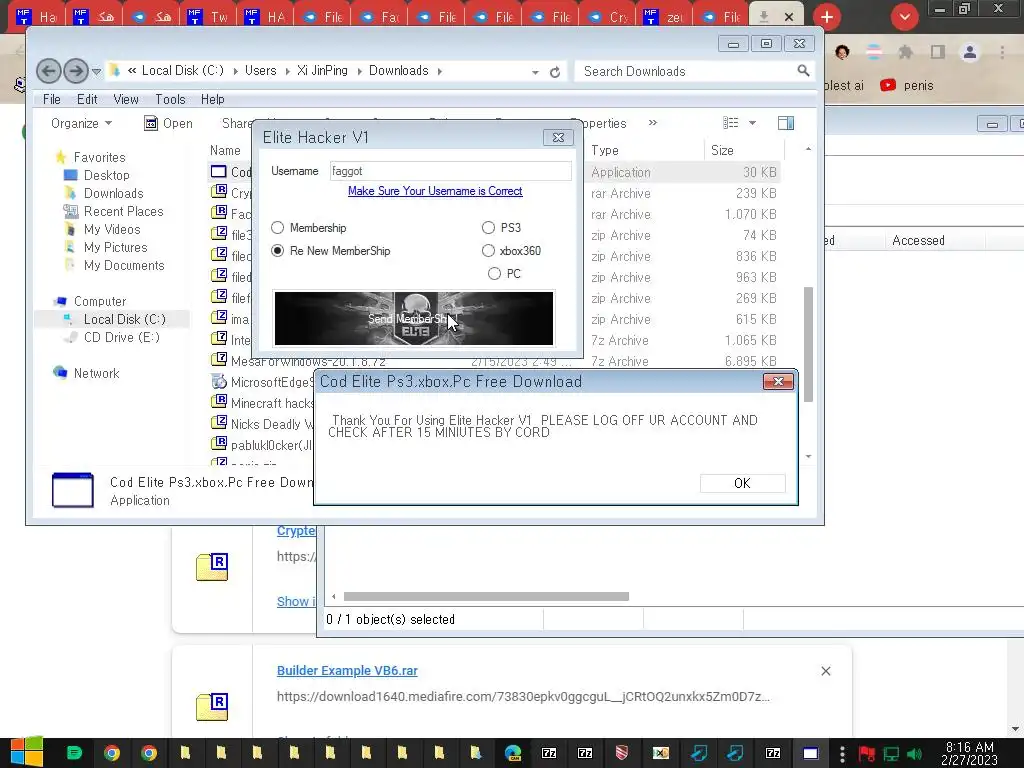Click the Username input field
The image size is (1024, 768).
click(451, 171)
